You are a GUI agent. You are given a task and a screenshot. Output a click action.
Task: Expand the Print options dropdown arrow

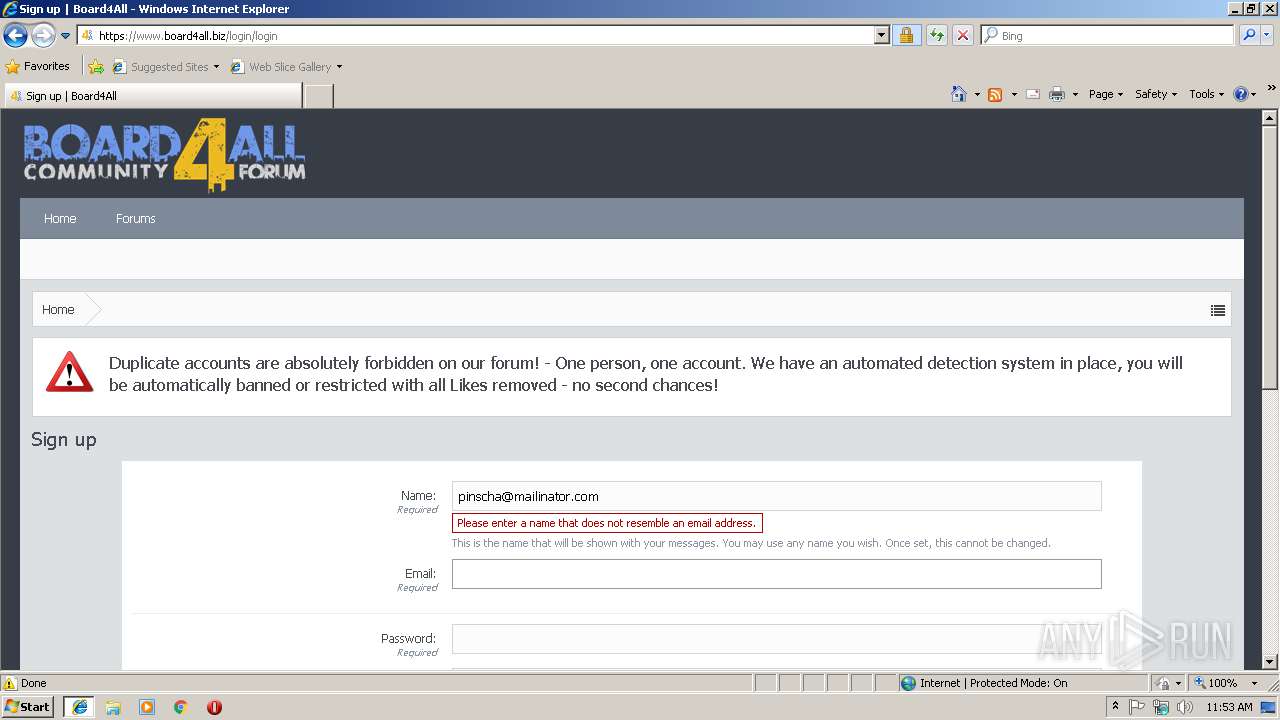(1075, 94)
